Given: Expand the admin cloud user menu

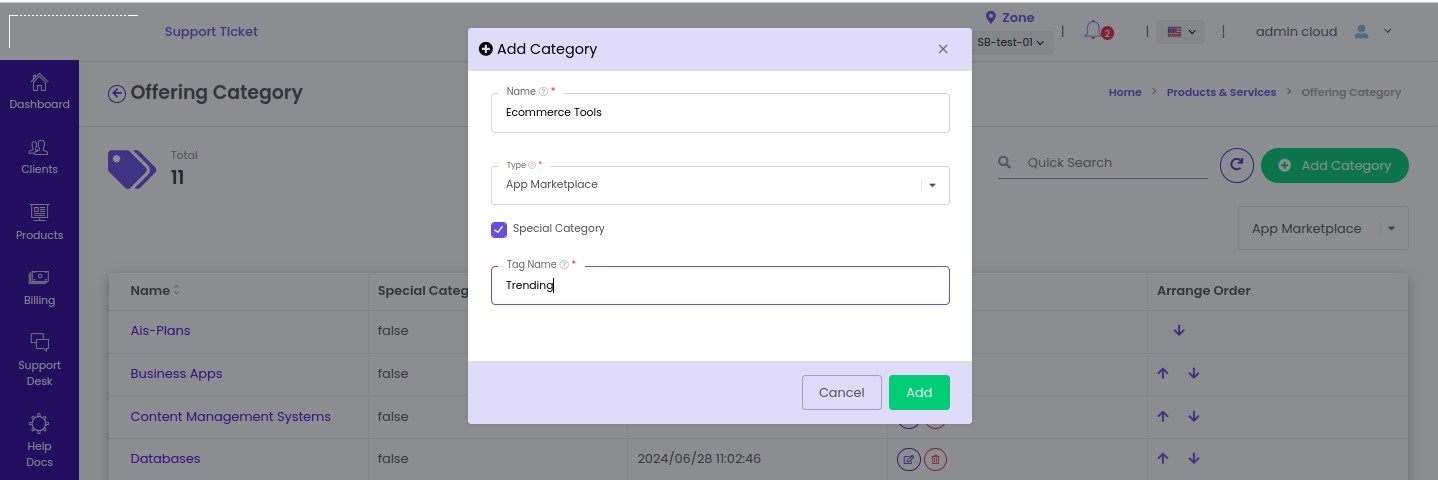Looking at the screenshot, I should click(1323, 31).
